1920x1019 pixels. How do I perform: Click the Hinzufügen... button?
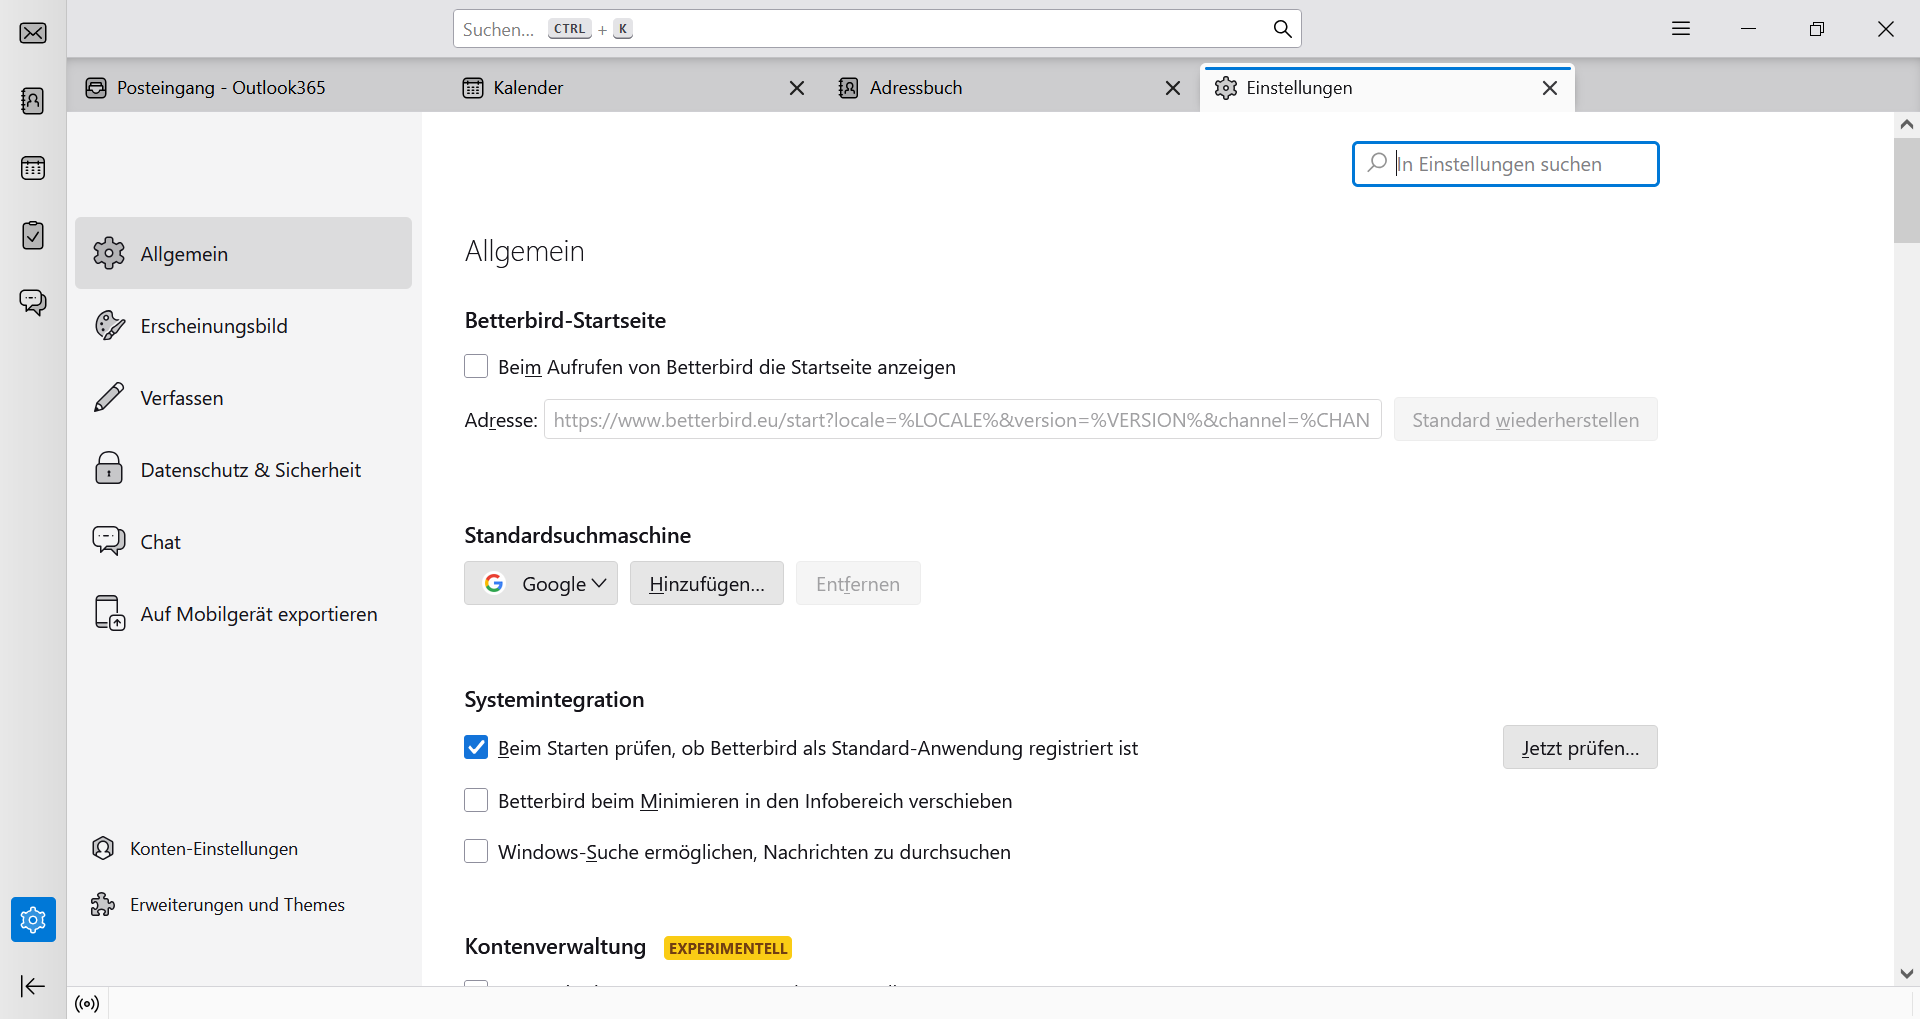(707, 584)
